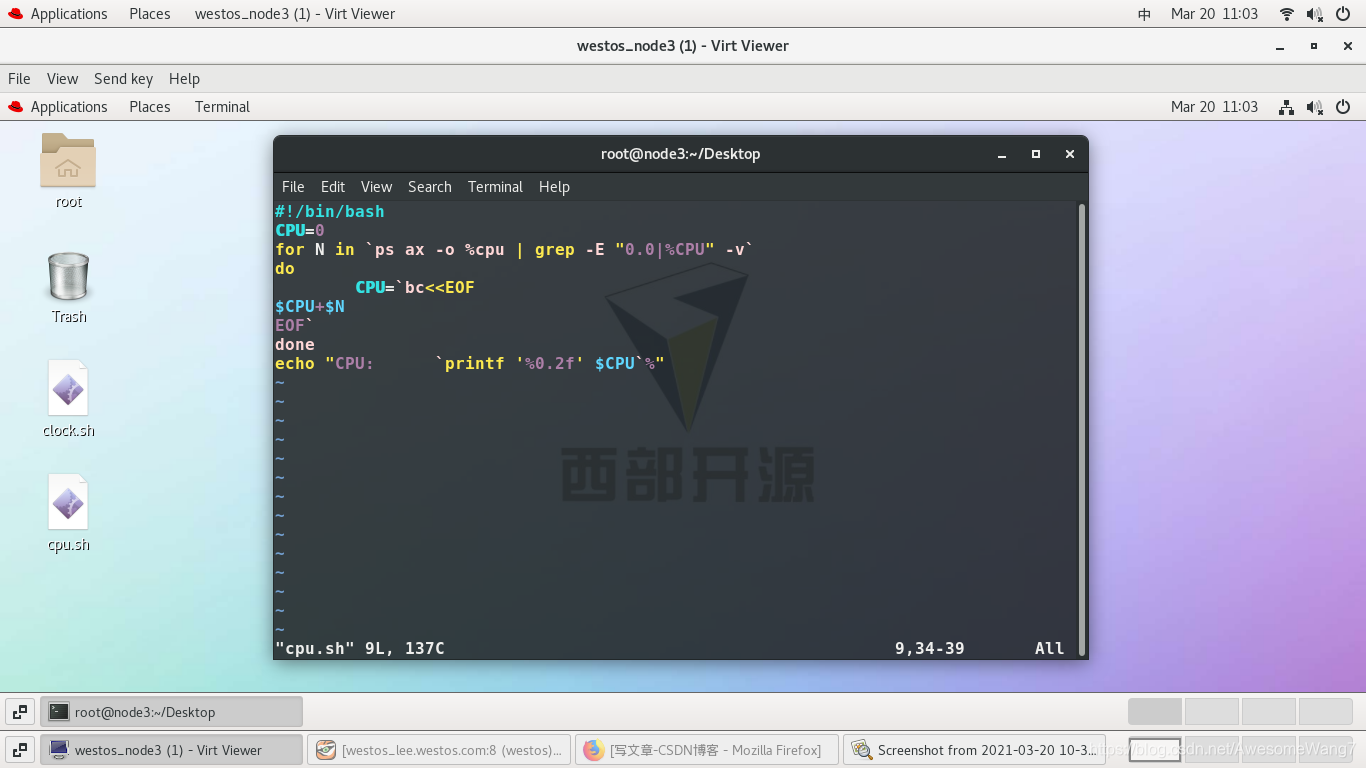Click the red hat icon in guest top bar

tap(15, 107)
